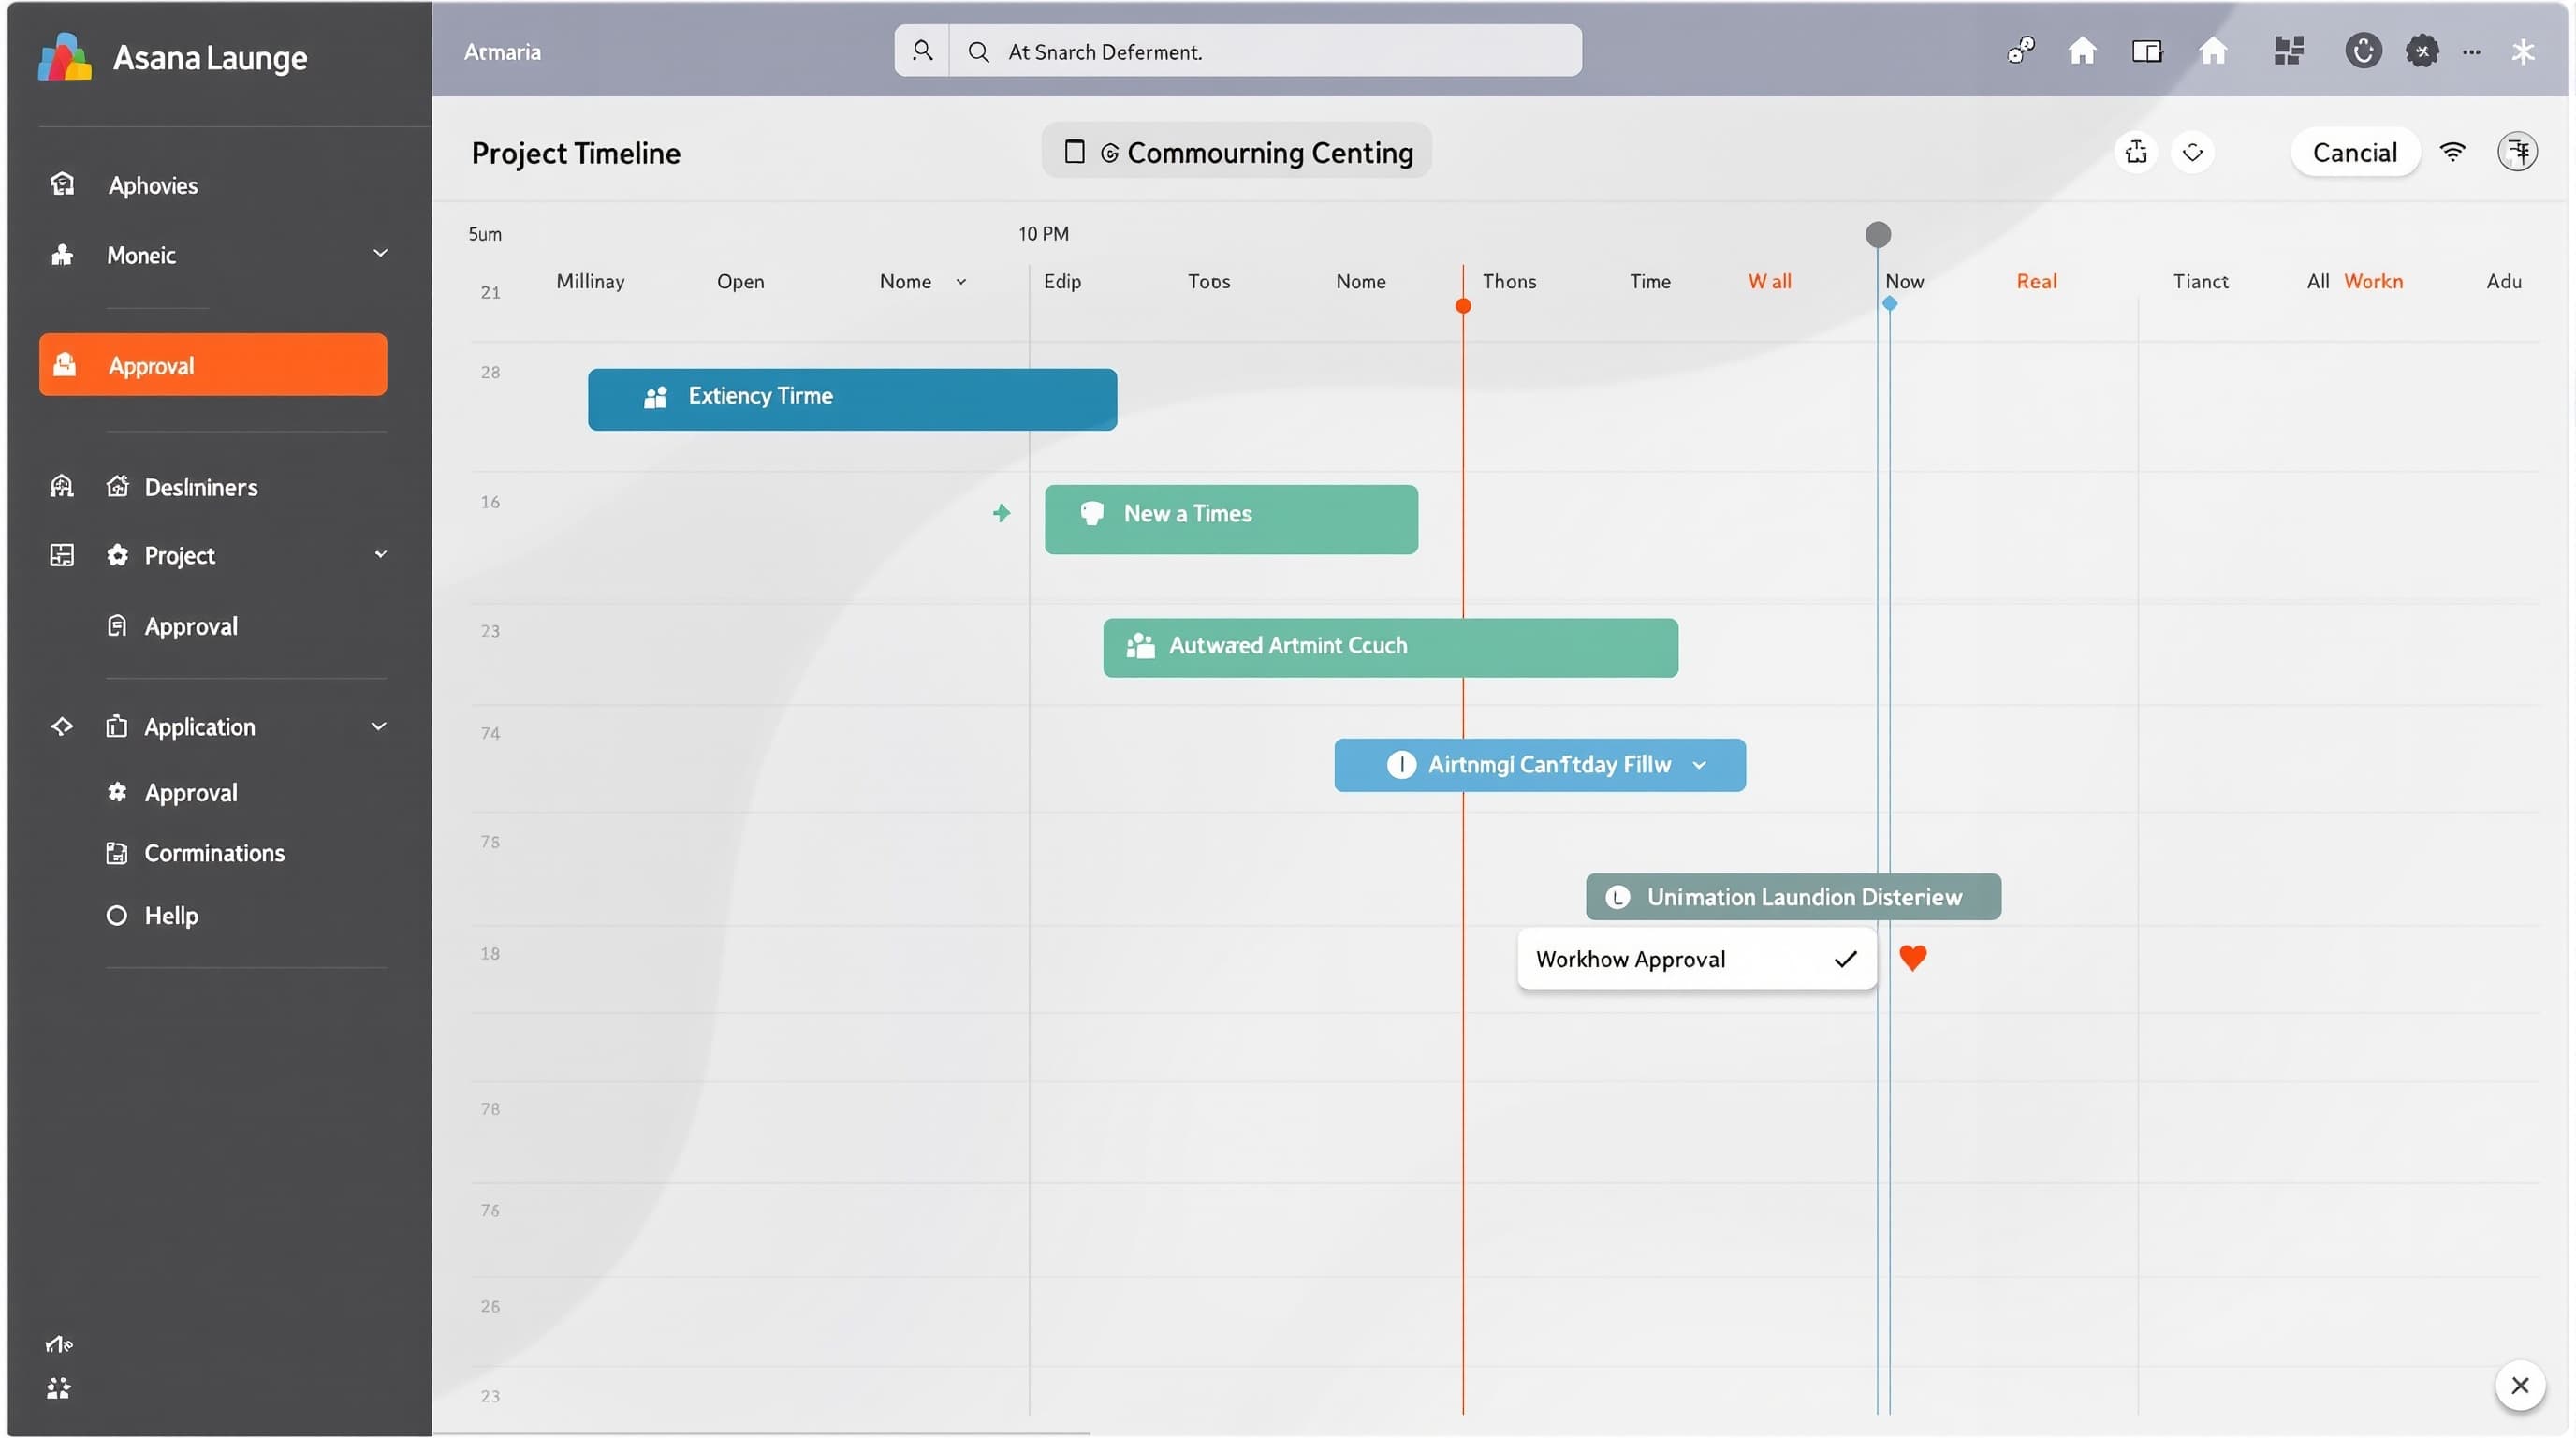The height and width of the screenshot is (1438, 2576).
Task: Click the link icon in top bar
Action: [2021, 50]
